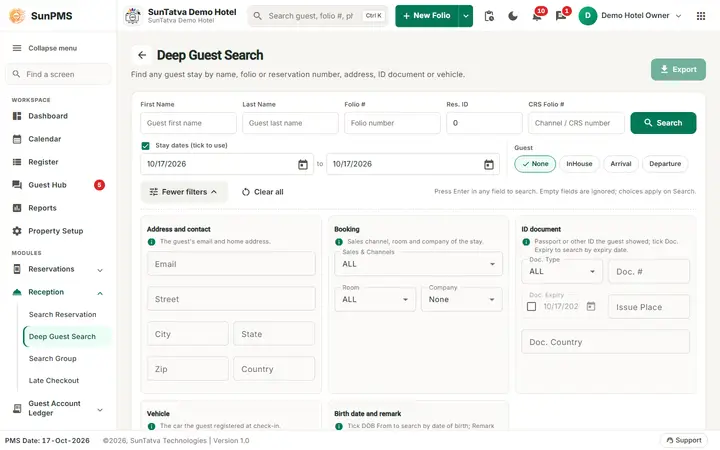Click the info icon under ID document
This screenshot has height=450, width=720.
[x=526, y=242]
